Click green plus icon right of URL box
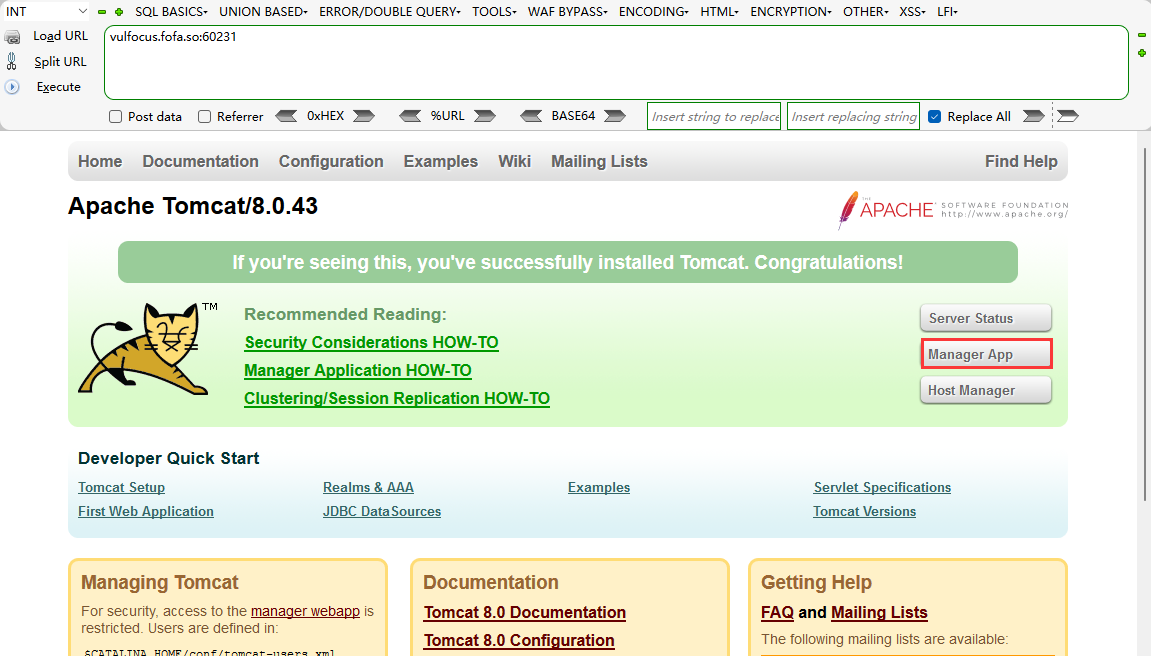Screen dimensions: 1151x656 (x=1141, y=53)
